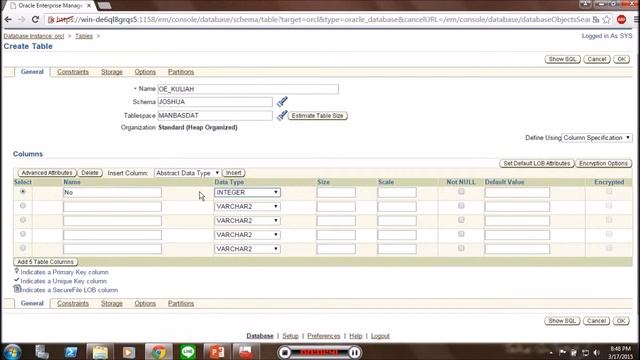Switch to the top Constraints tab

point(73,72)
